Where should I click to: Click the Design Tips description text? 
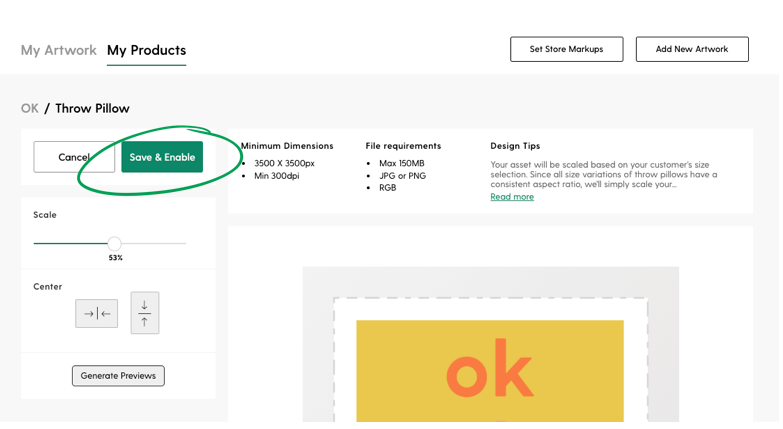click(x=604, y=174)
